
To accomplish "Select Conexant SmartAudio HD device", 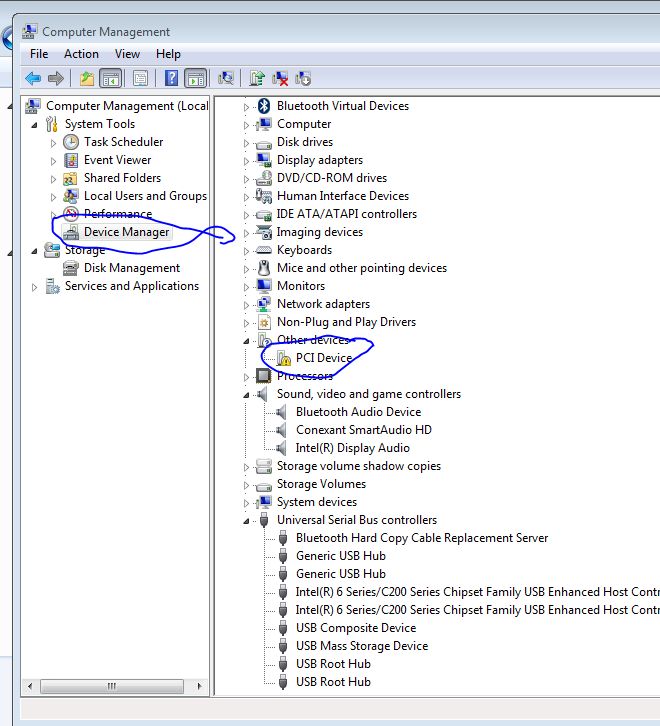I will pyautogui.click(x=364, y=430).
